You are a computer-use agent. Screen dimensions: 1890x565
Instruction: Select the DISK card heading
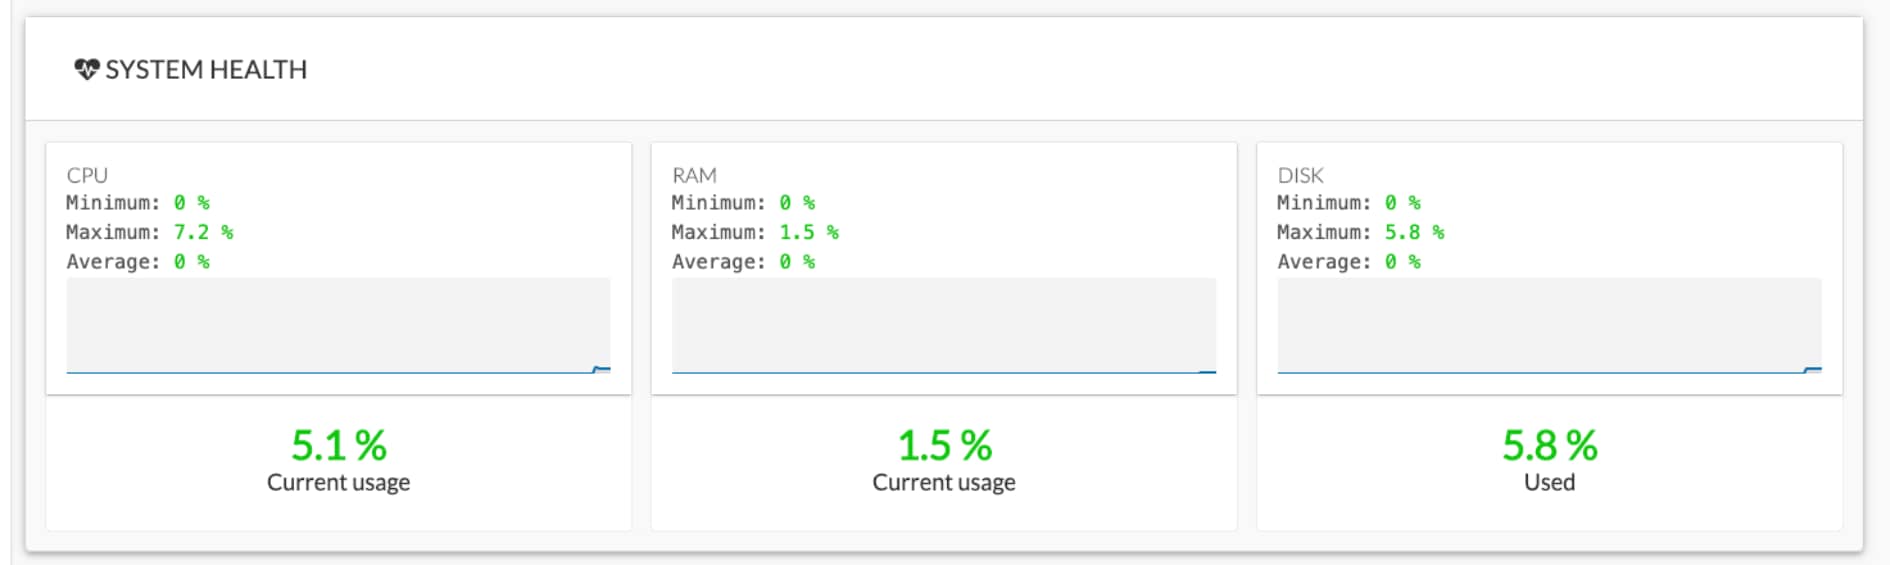(1300, 175)
